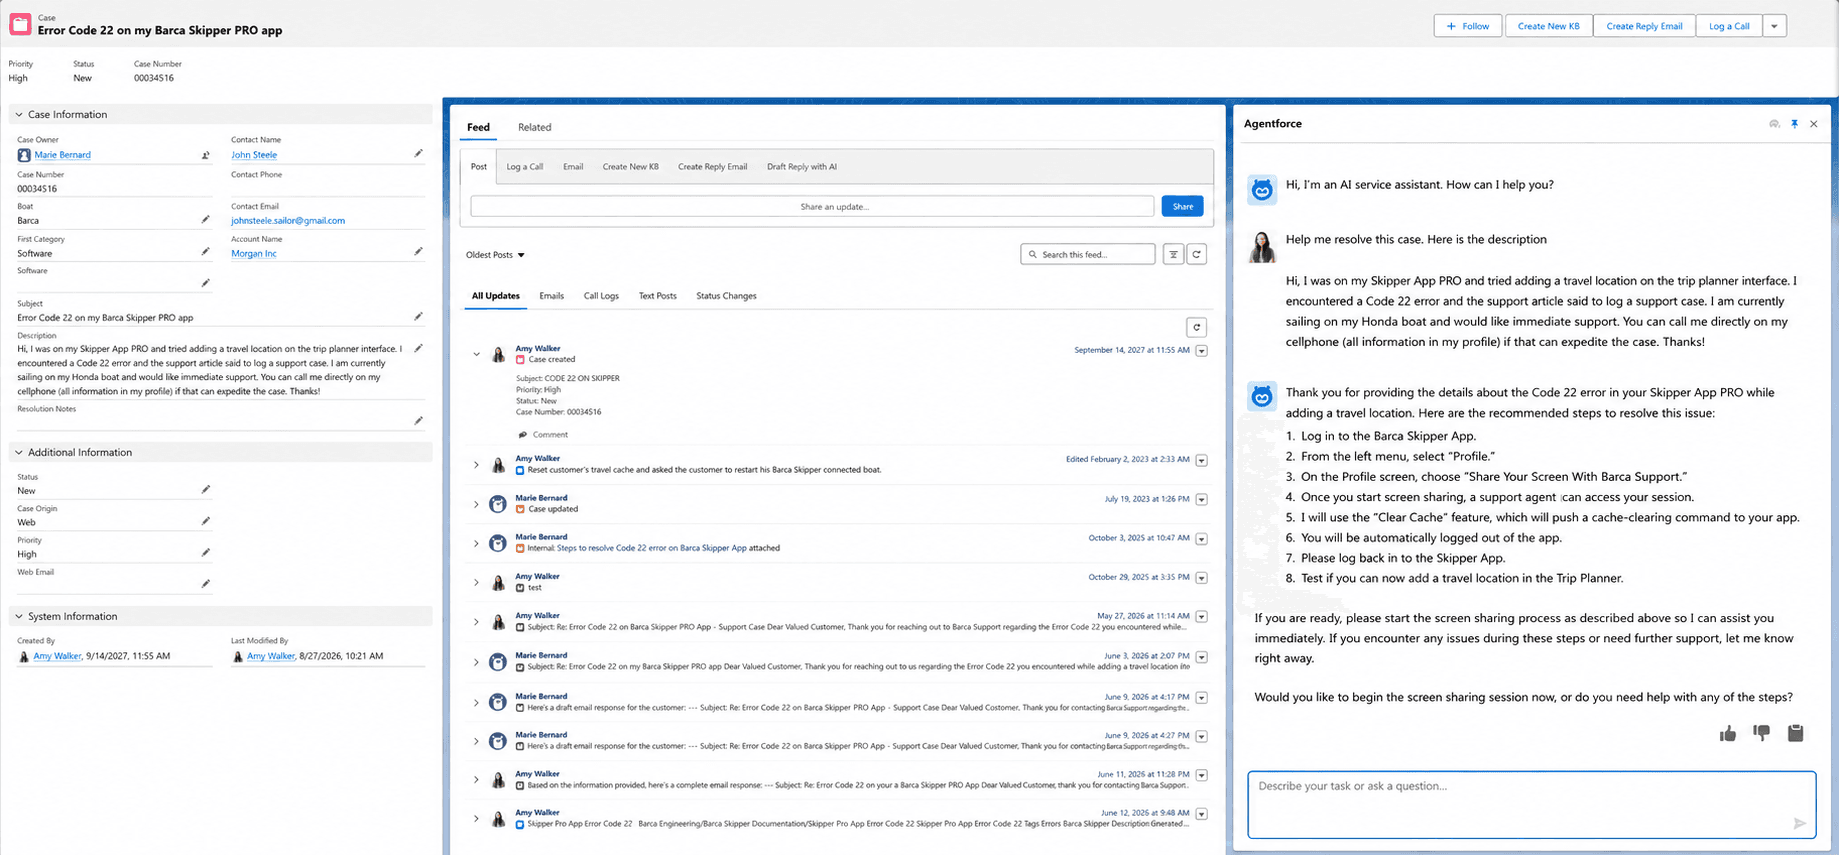
Task: Click the johnsteele.sailor@gmail.com email link
Action: pyautogui.click(x=288, y=221)
